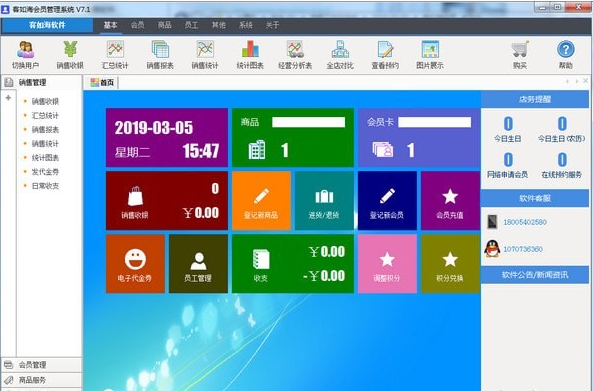Click the 软件公告/新闻资讯 header
The image size is (593, 391).
pyautogui.click(x=535, y=275)
